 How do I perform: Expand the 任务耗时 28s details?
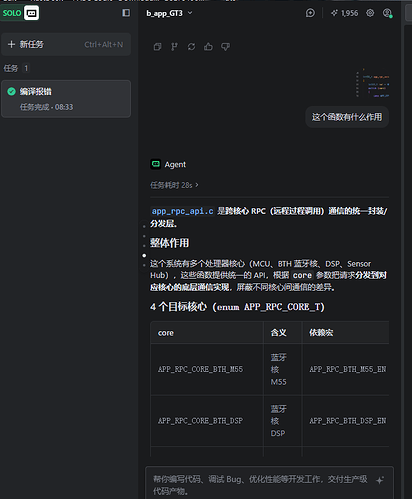tap(174, 185)
